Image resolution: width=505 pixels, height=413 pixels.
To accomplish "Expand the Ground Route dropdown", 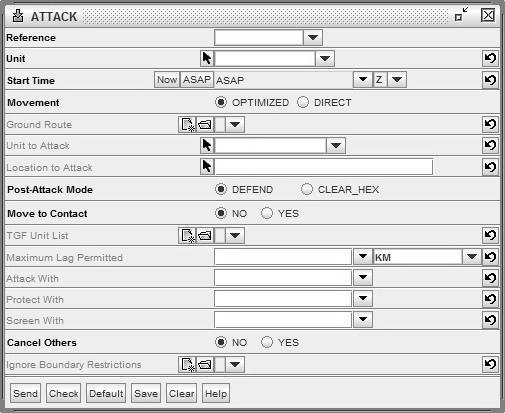I will click(235, 124).
